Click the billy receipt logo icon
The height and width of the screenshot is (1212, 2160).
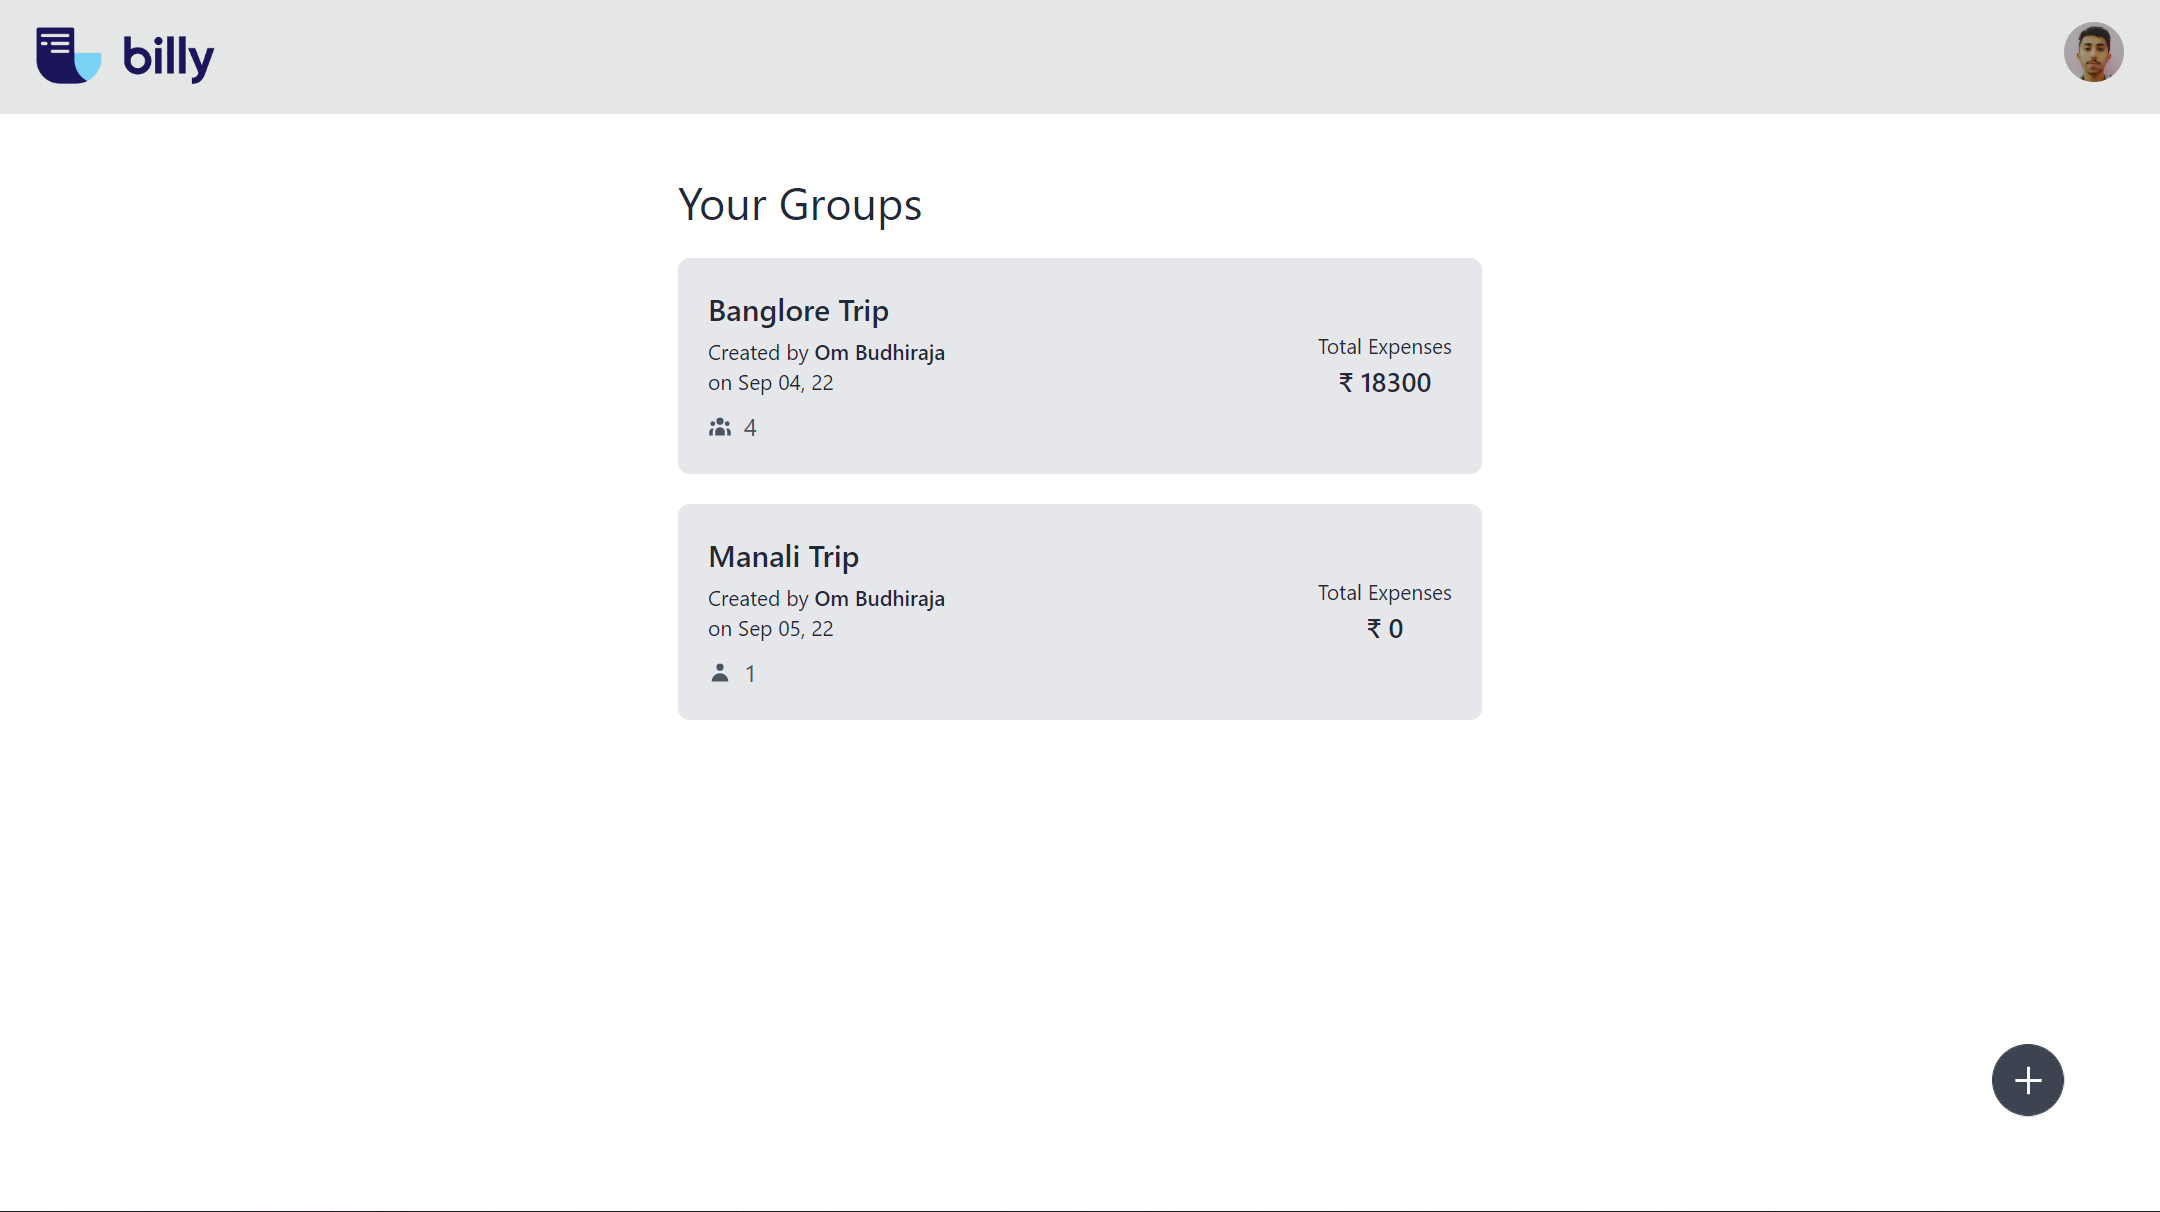click(68, 56)
